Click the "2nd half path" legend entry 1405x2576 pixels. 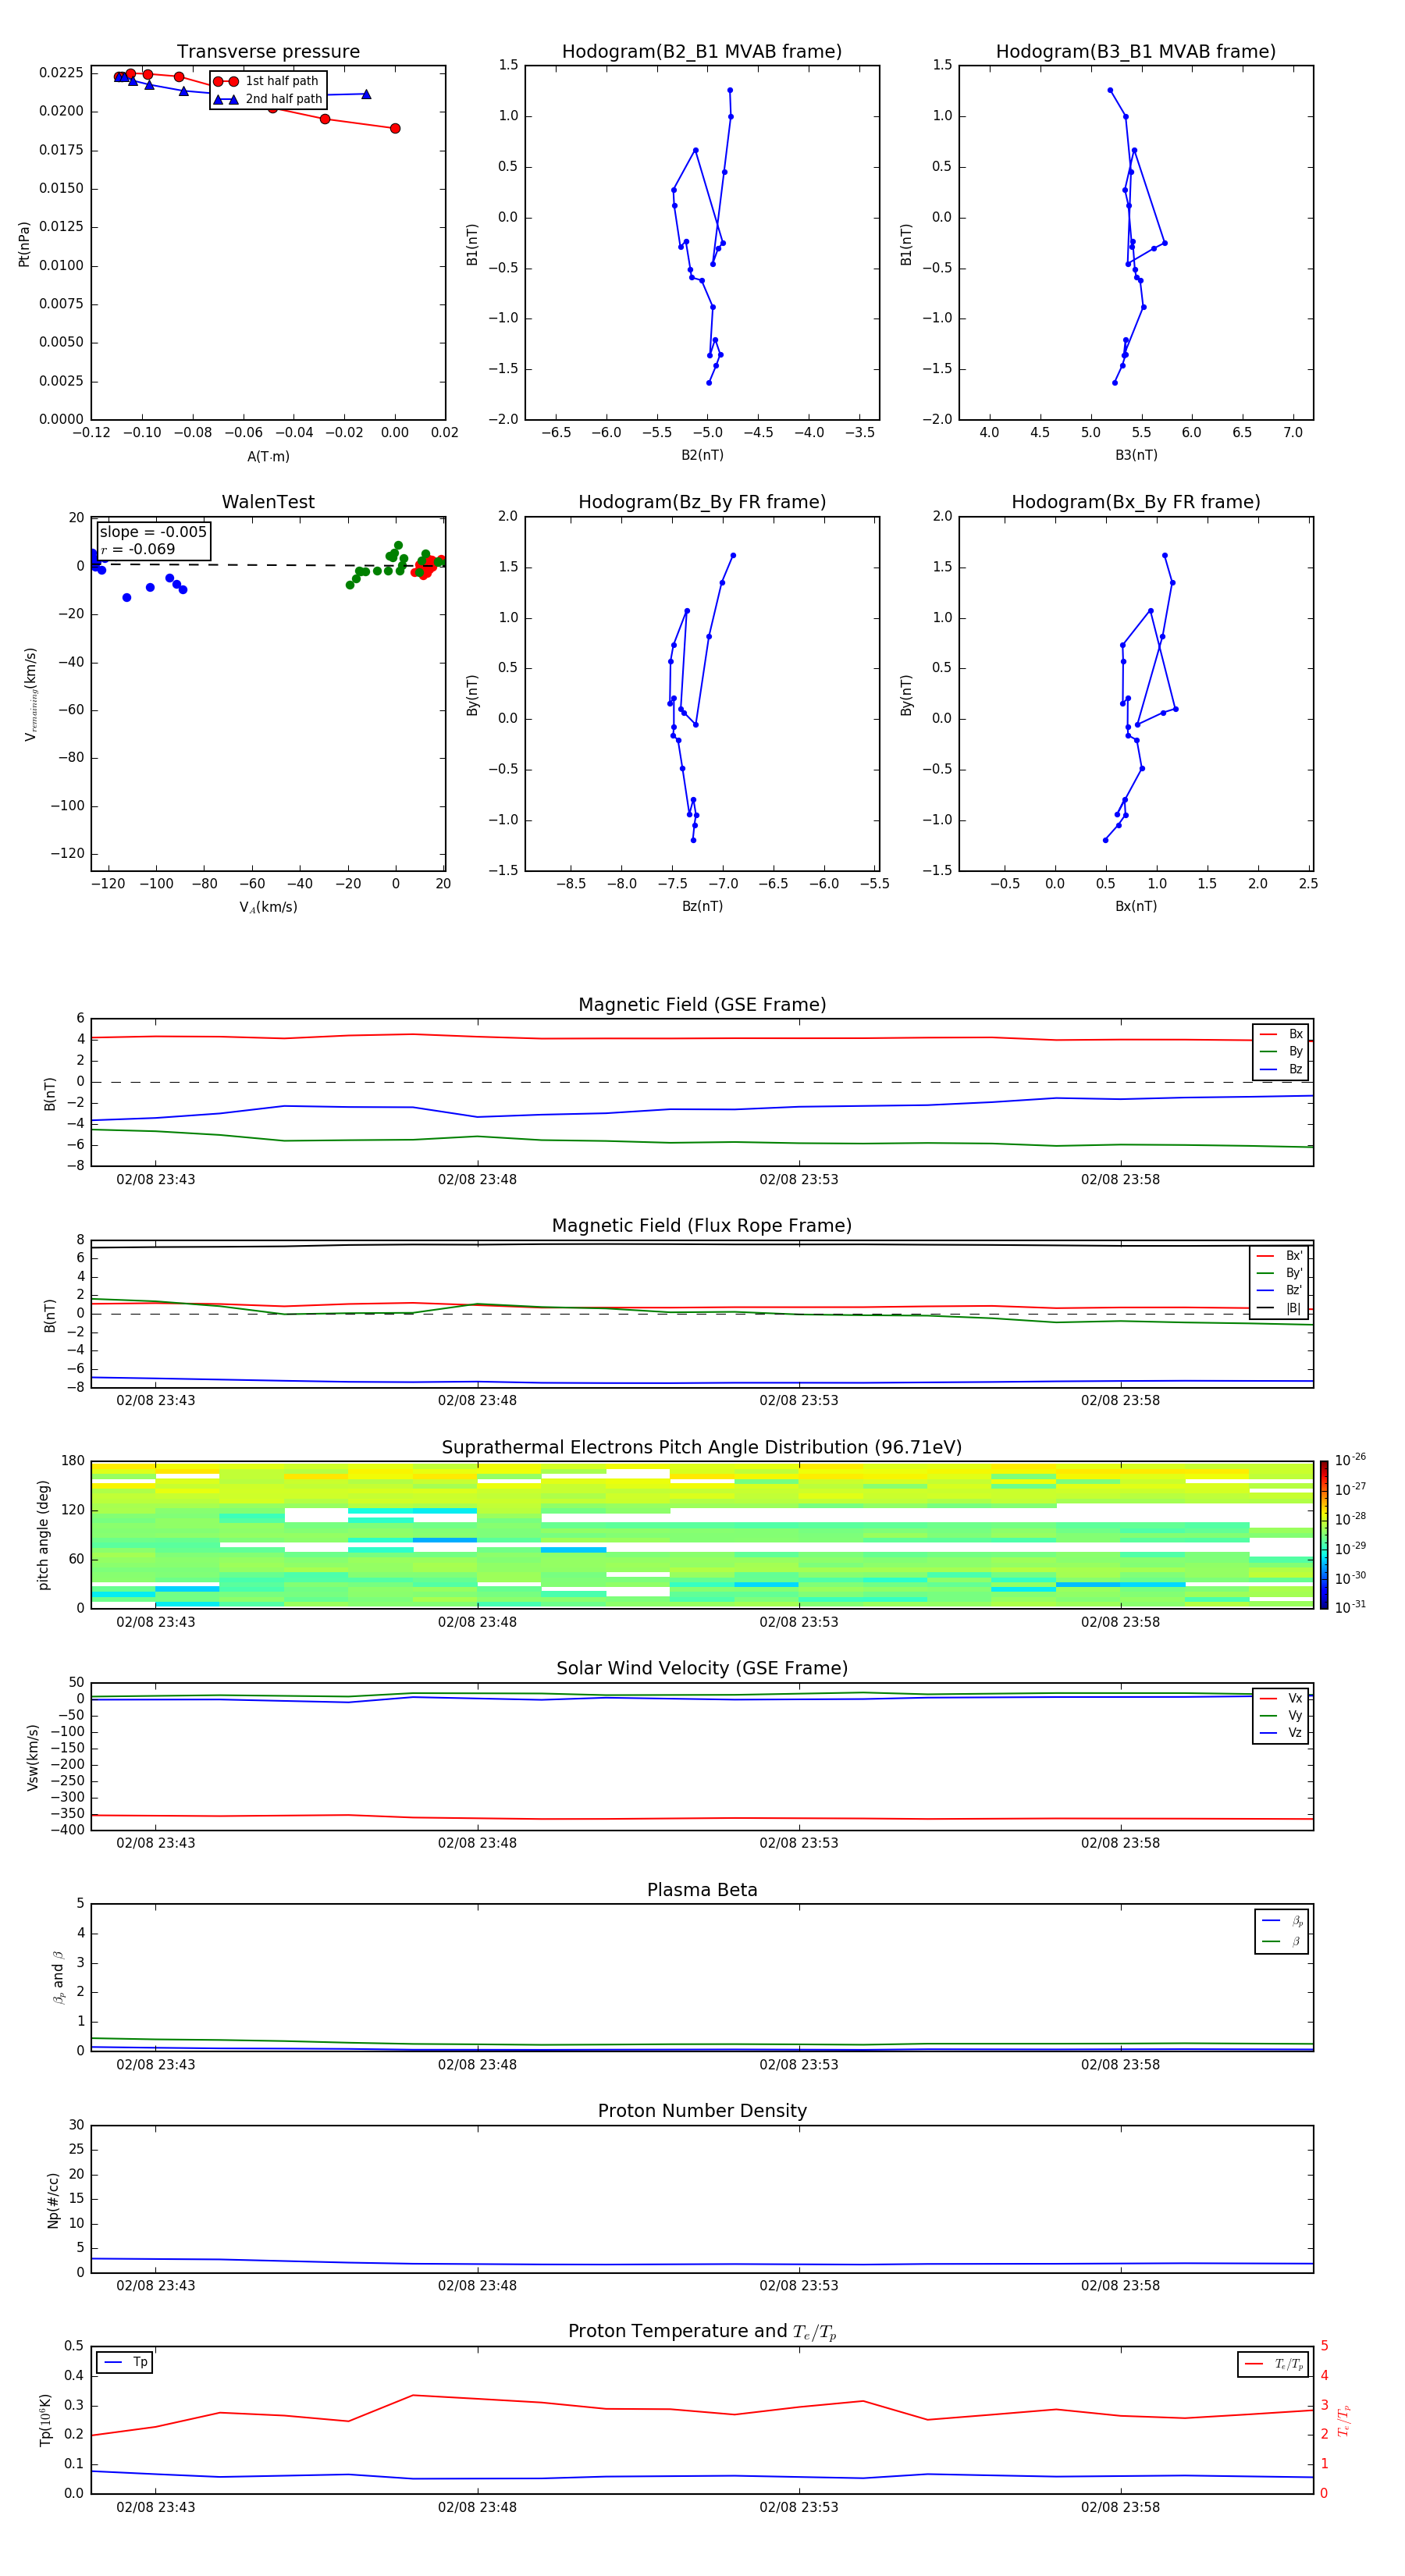click(x=268, y=99)
